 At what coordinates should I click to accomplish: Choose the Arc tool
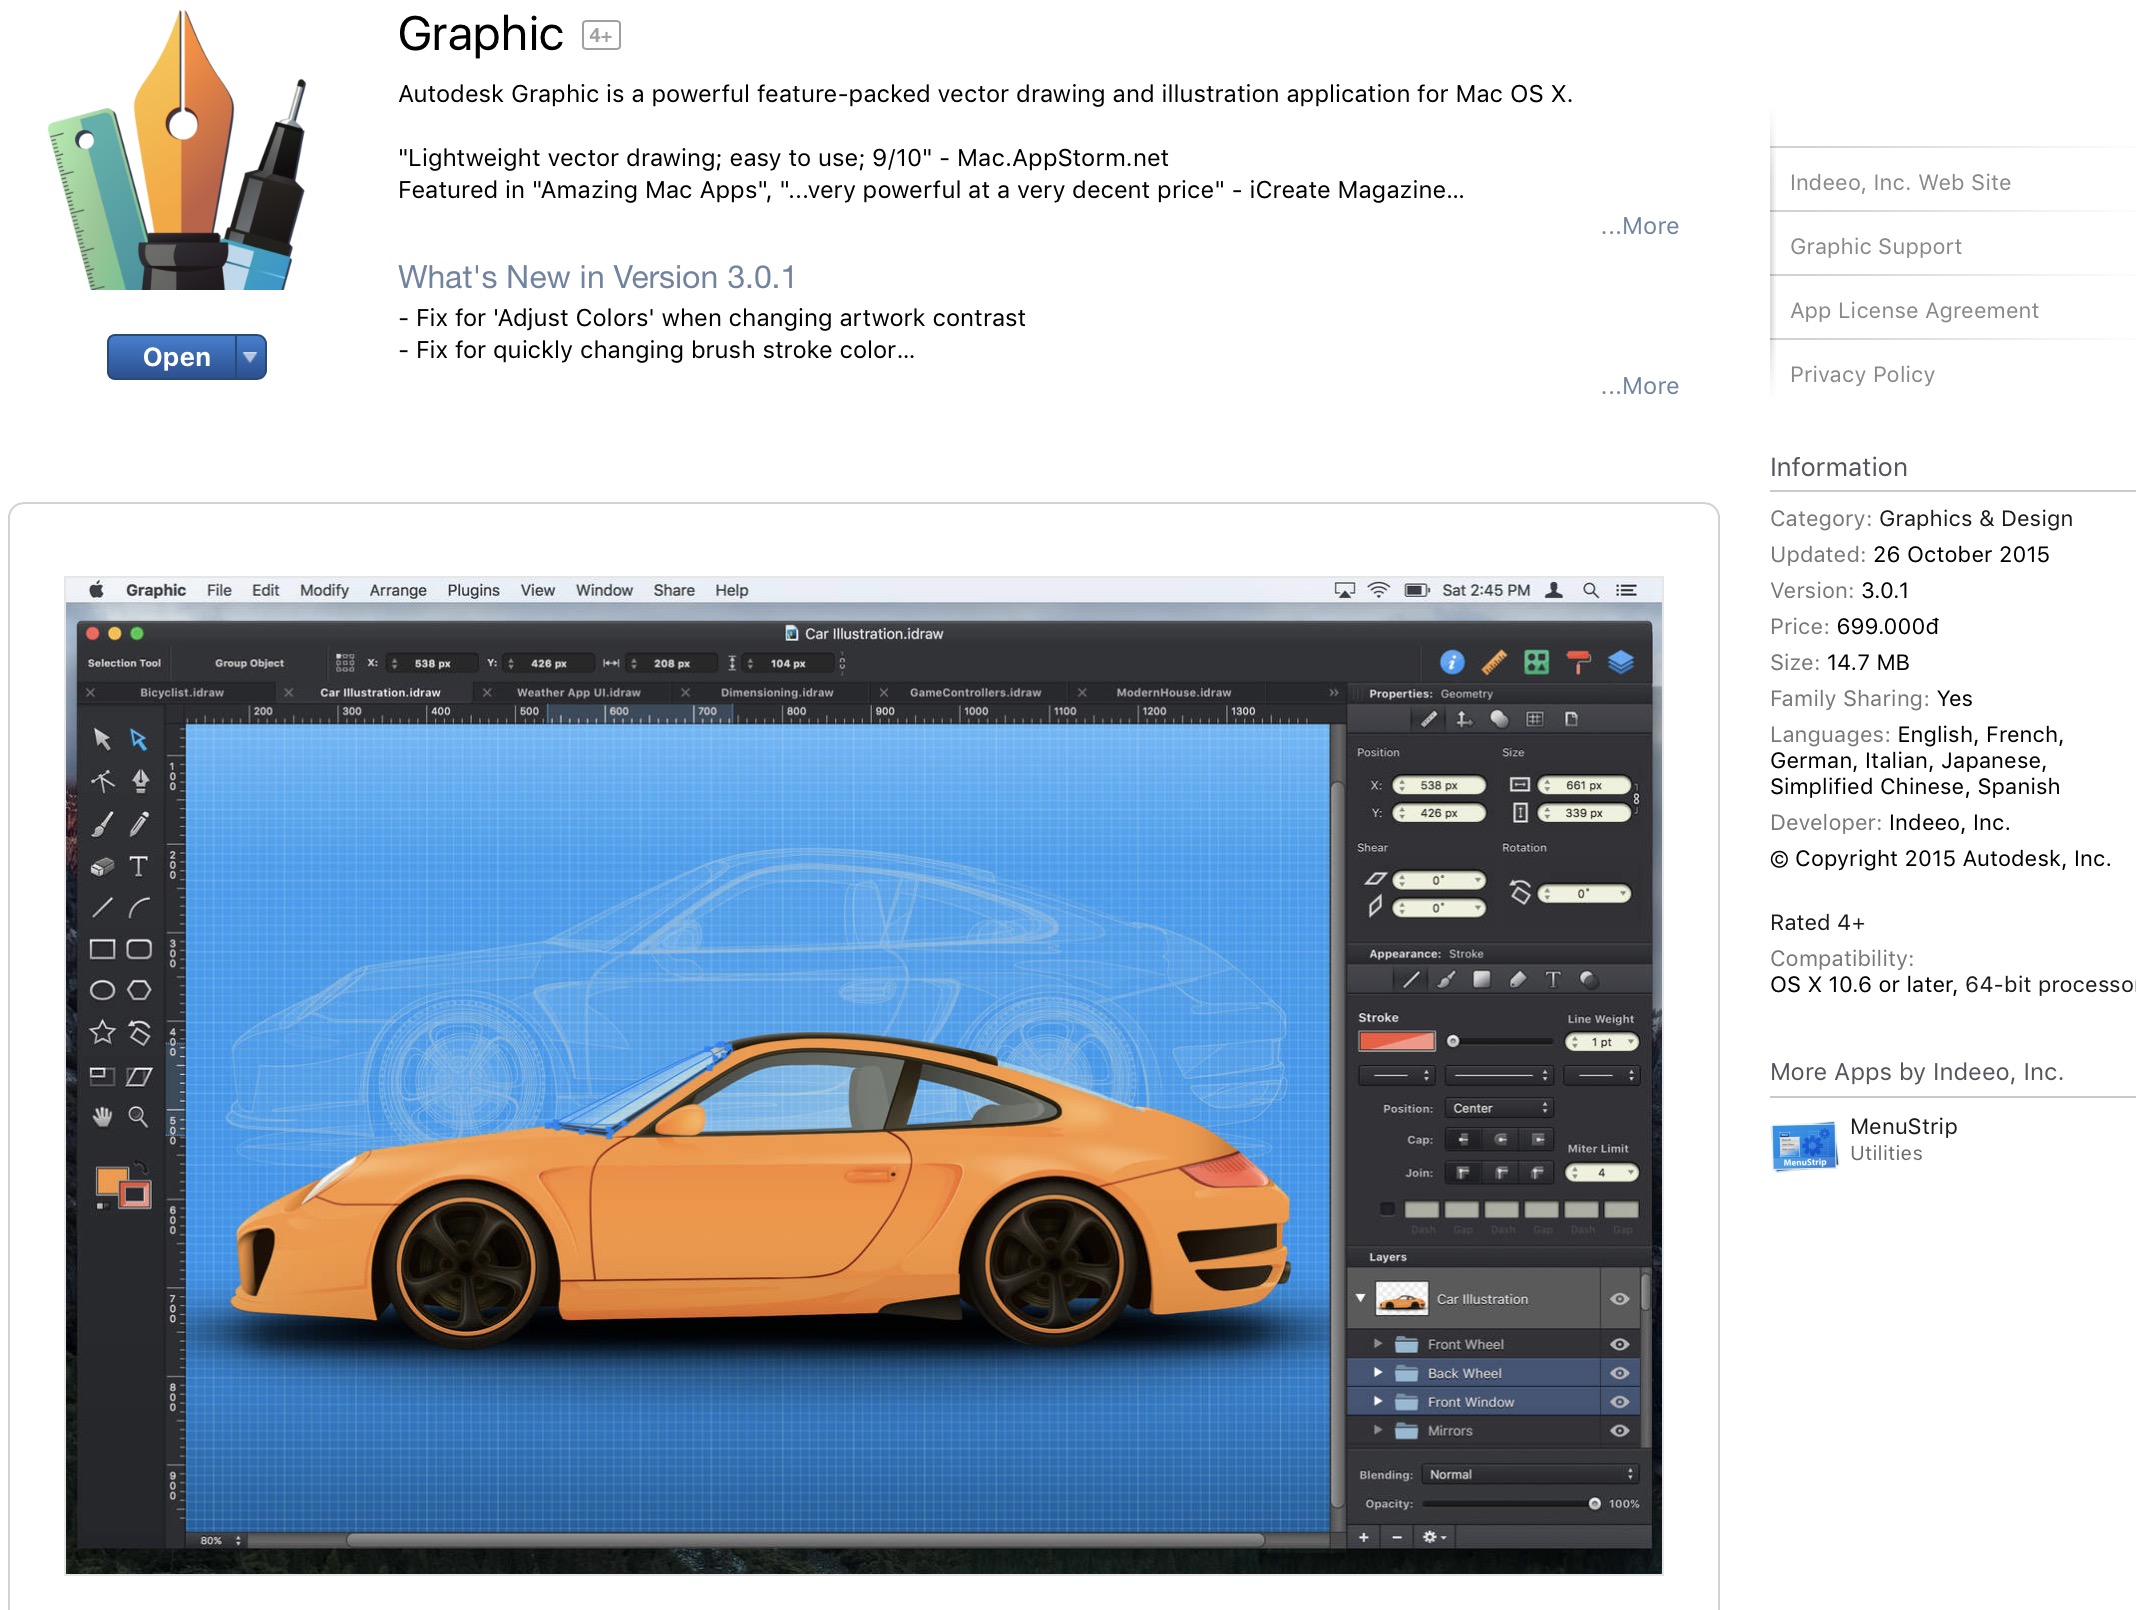tap(139, 908)
